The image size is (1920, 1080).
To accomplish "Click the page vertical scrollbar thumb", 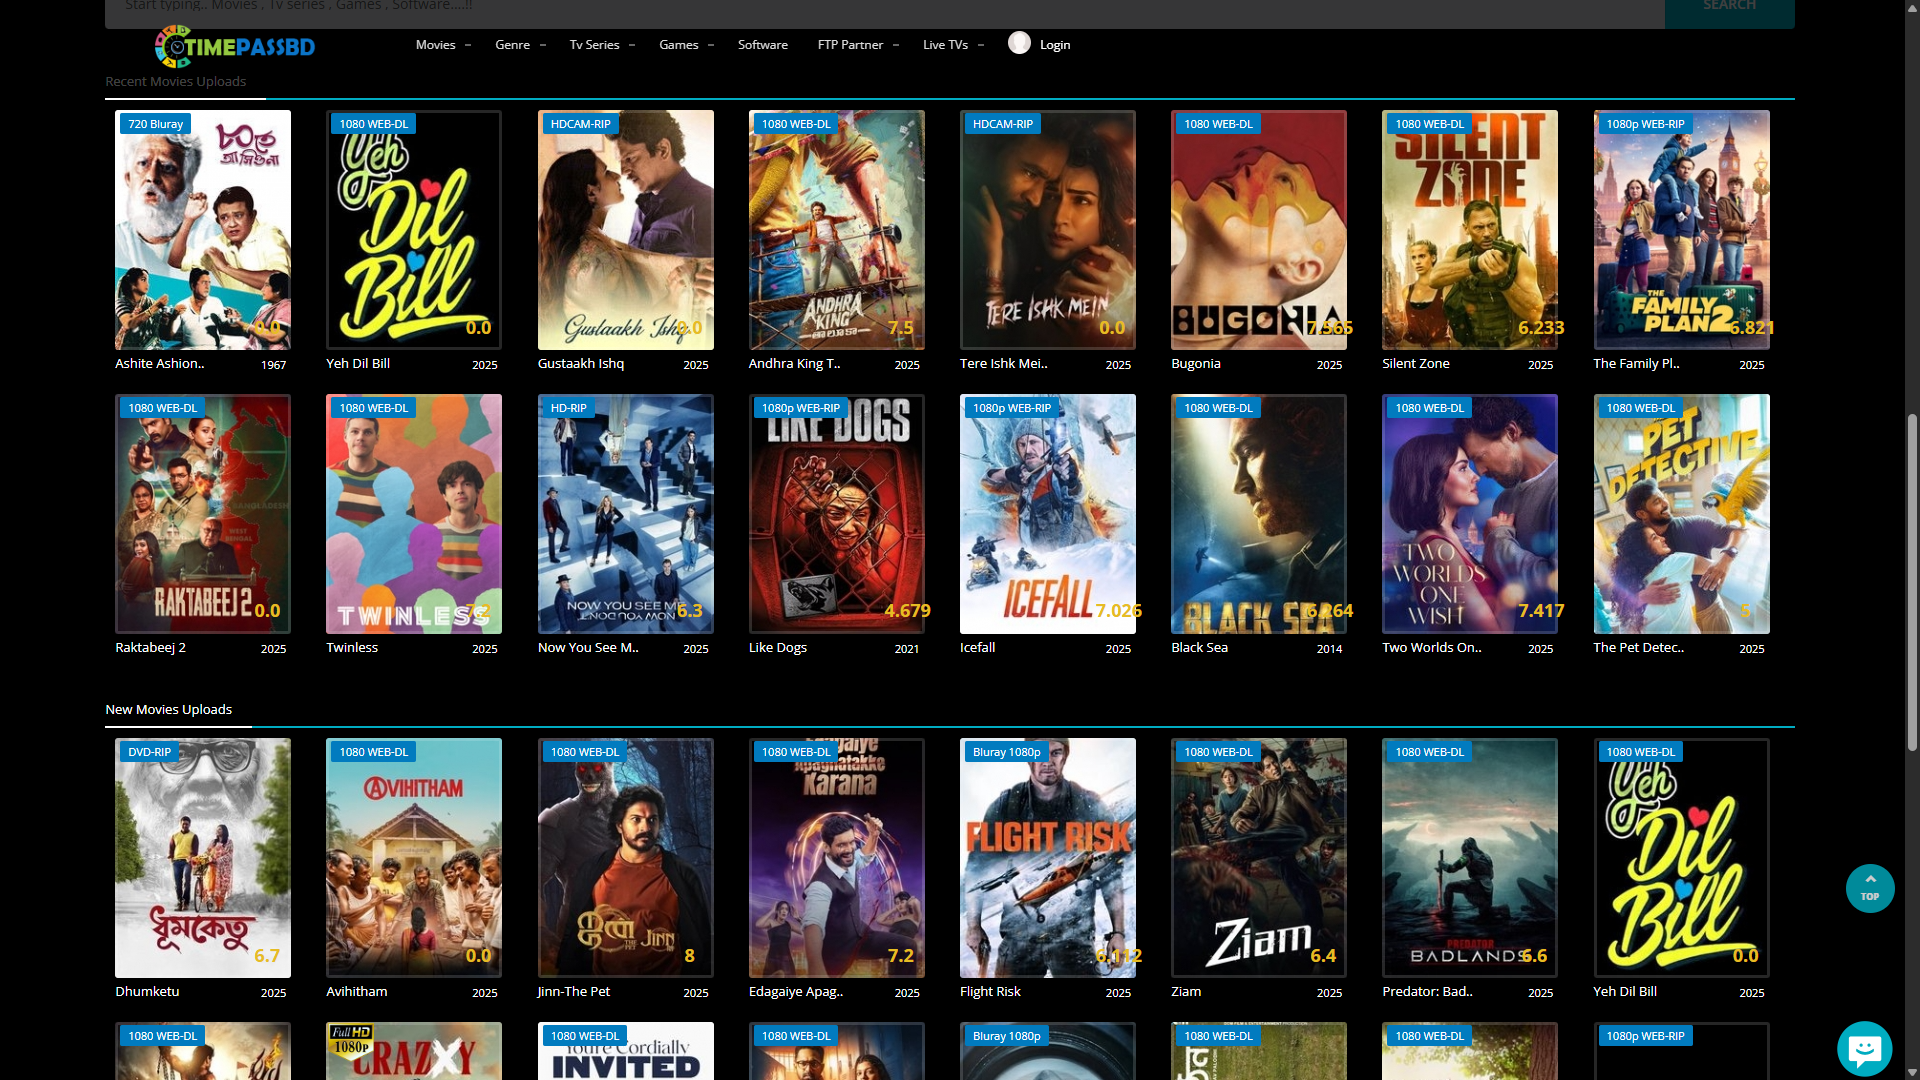I will (1912, 580).
